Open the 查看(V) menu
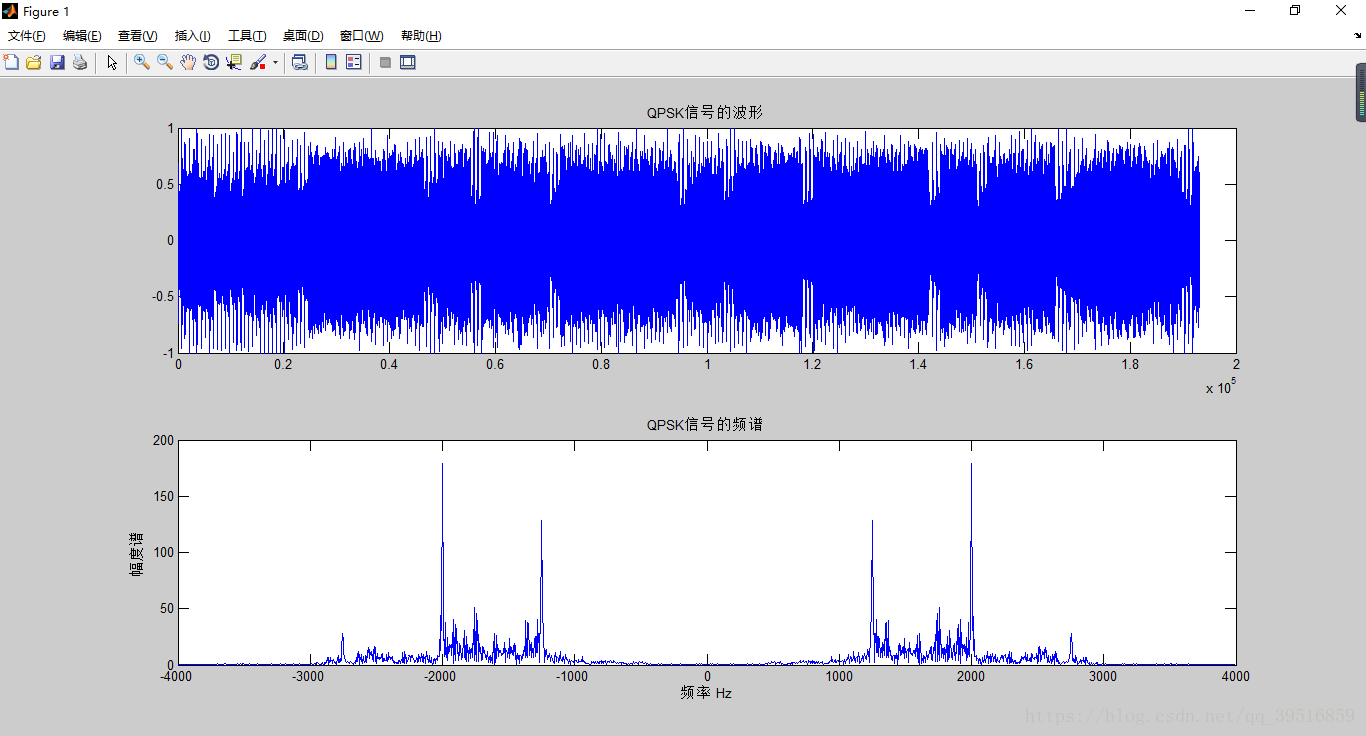The width and height of the screenshot is (1366, 736). click(x=138, y=36)
